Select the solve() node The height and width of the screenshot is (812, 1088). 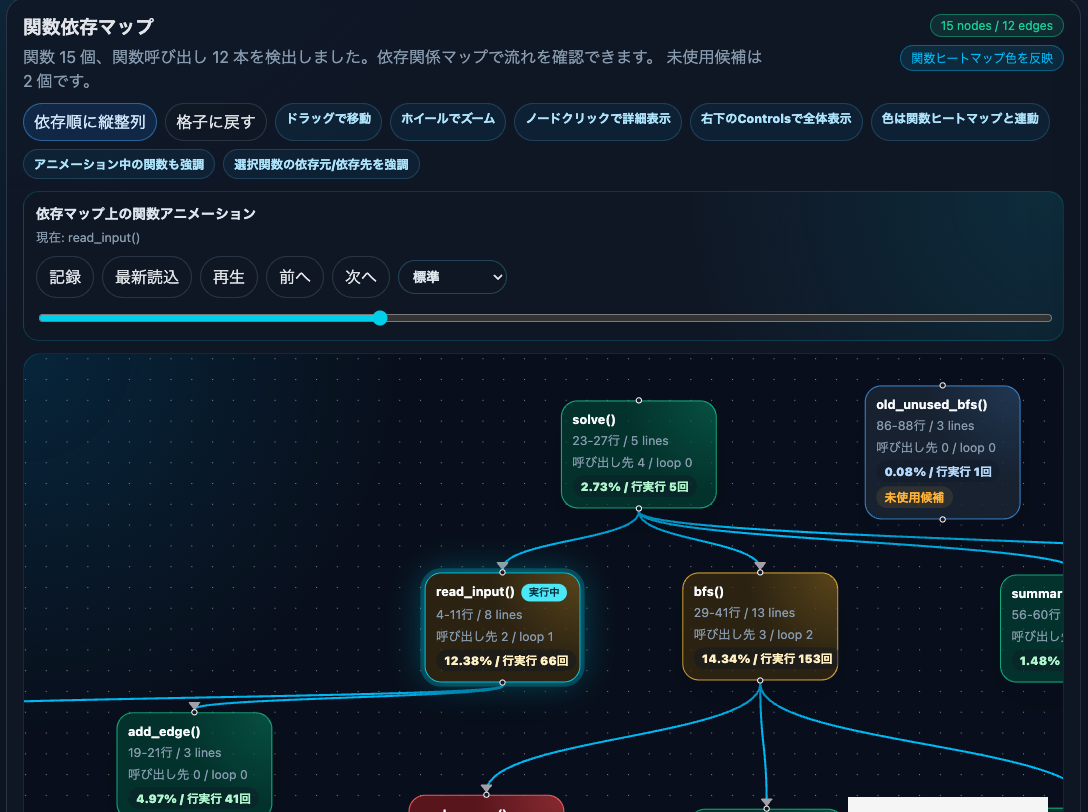point(638,454)
